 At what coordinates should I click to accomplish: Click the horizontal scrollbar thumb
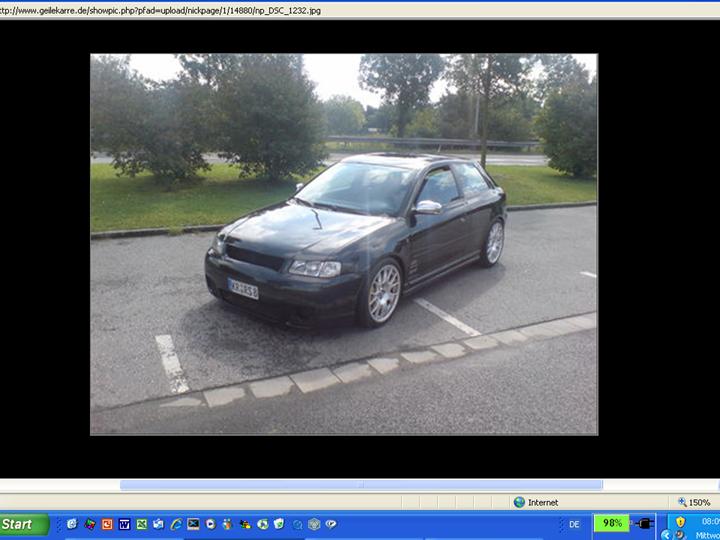[360, 485]
